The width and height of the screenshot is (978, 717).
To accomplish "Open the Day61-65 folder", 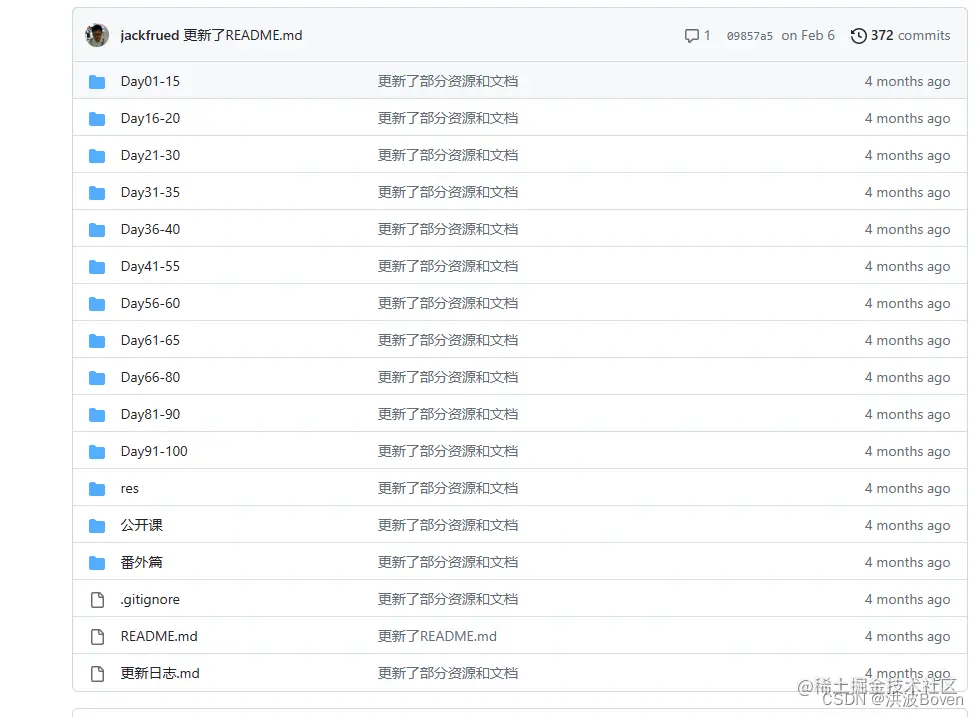I will [150, 340].
